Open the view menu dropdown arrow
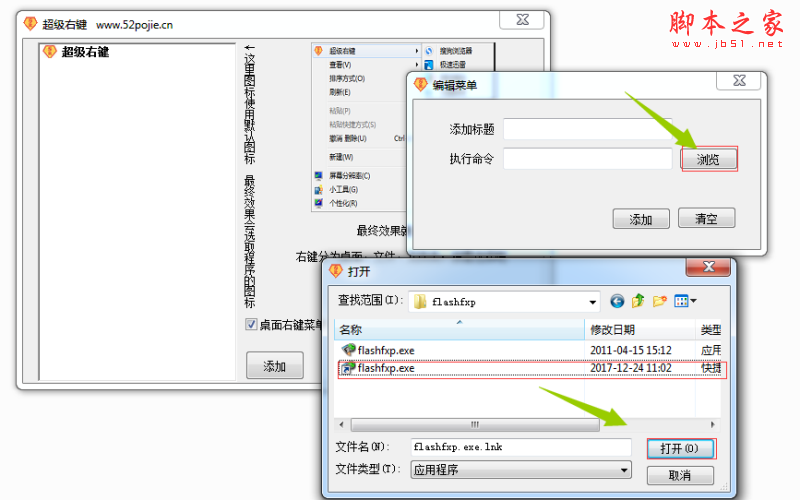 (x=694, y=302)
